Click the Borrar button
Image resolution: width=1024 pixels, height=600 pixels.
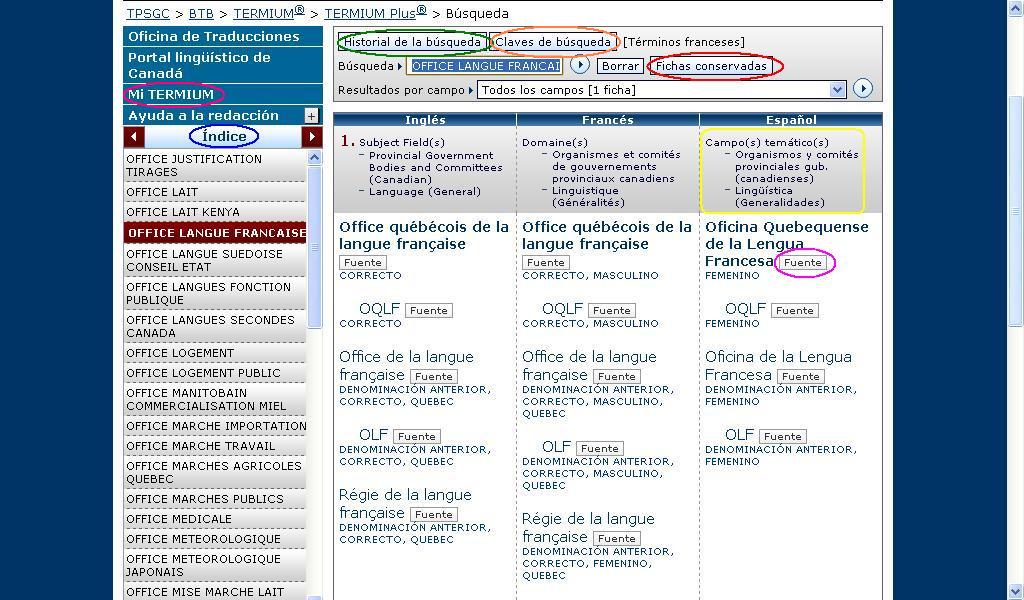620,66
